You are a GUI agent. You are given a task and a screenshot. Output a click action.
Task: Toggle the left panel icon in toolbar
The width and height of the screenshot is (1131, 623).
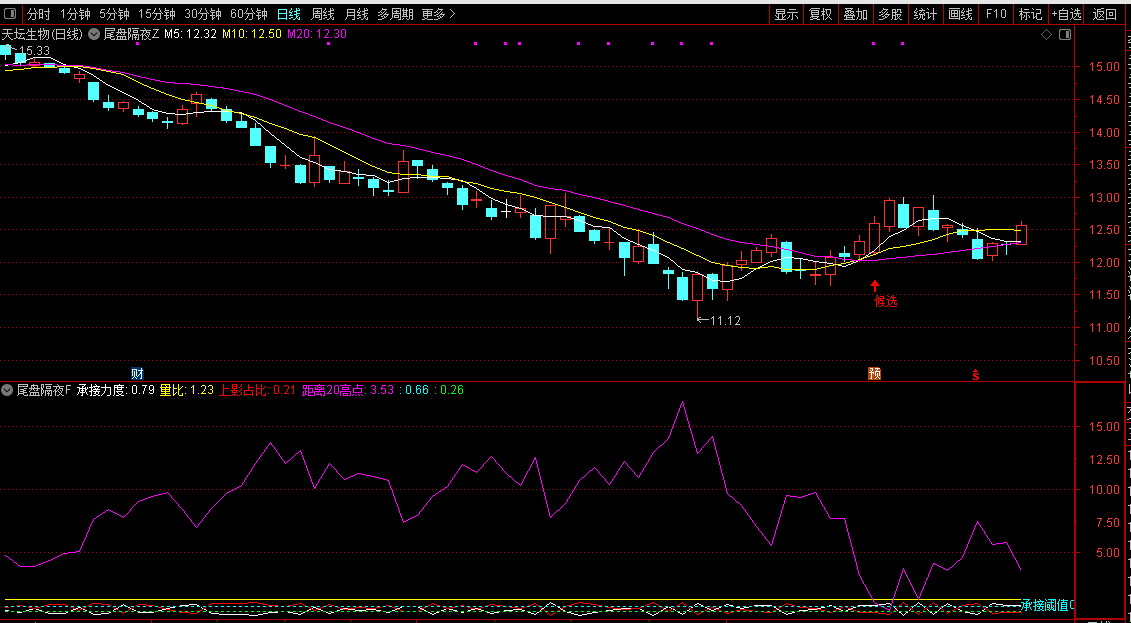(x=12, y=14)
